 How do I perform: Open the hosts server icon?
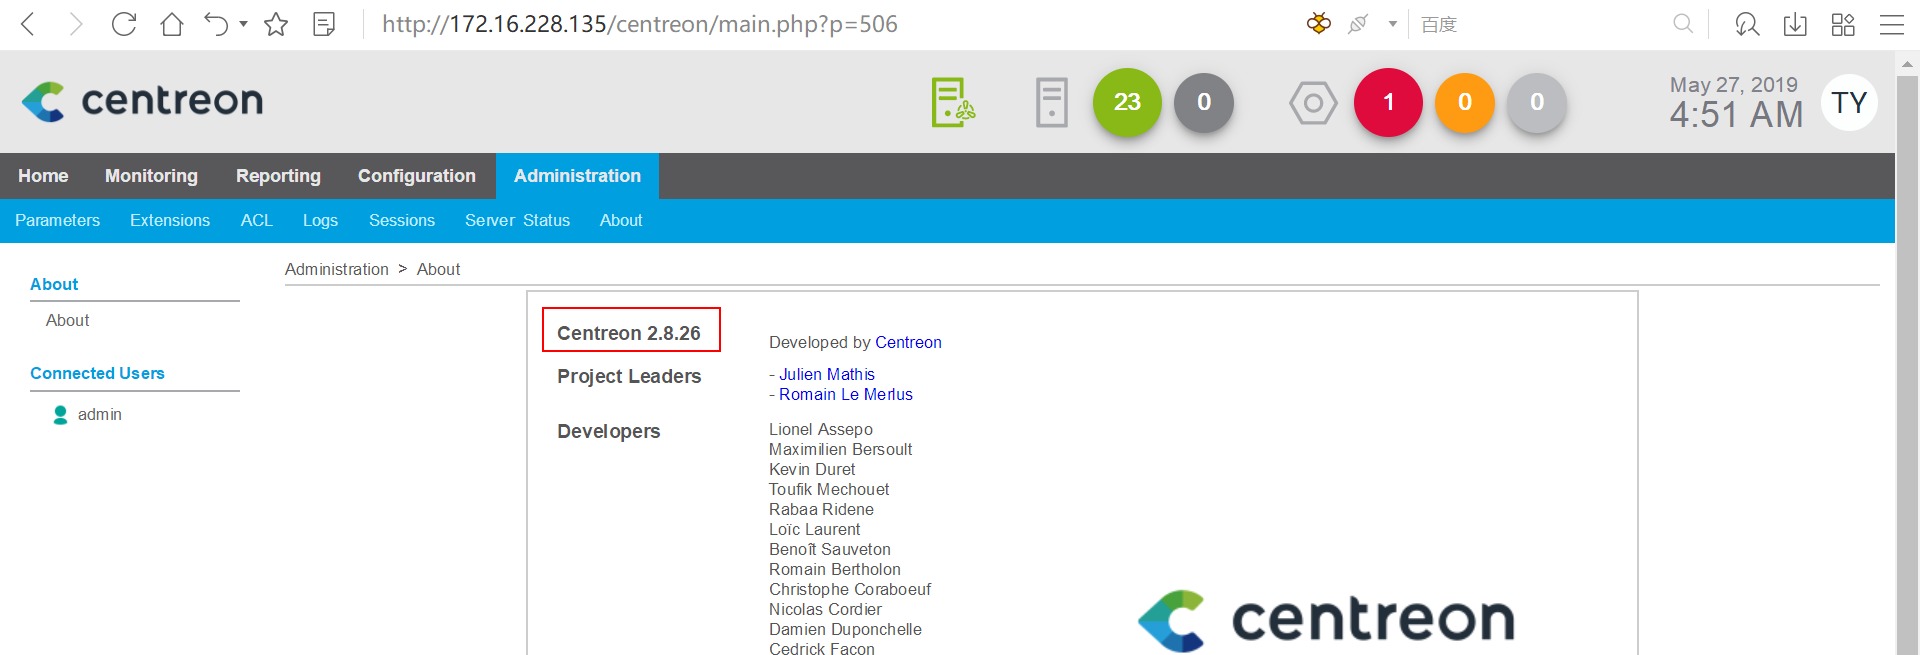1051,102
